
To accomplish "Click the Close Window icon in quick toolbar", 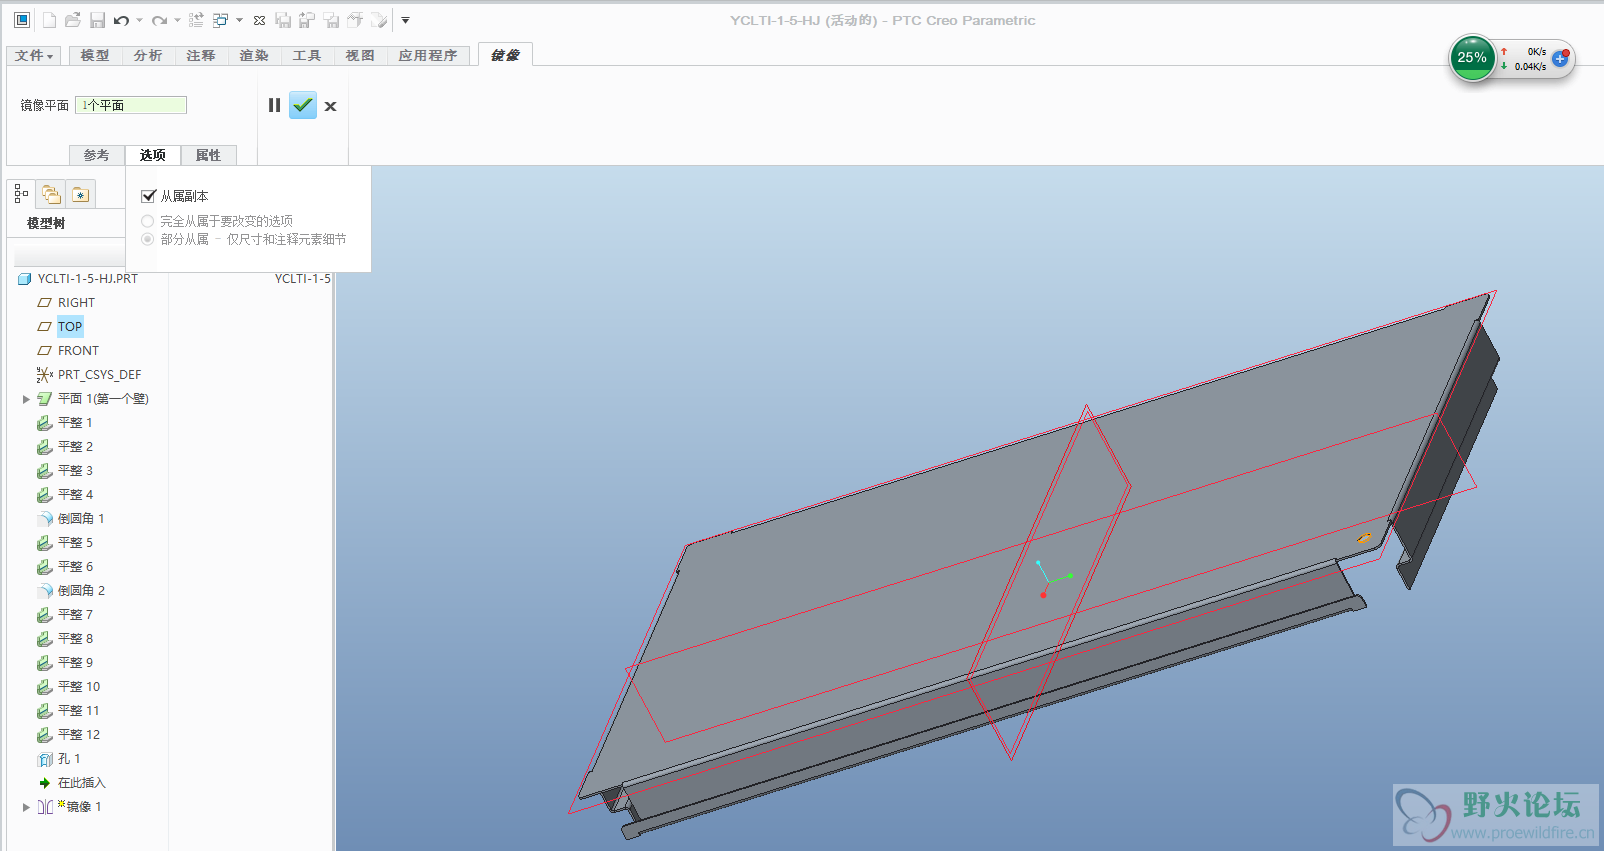I will [259, 20].
